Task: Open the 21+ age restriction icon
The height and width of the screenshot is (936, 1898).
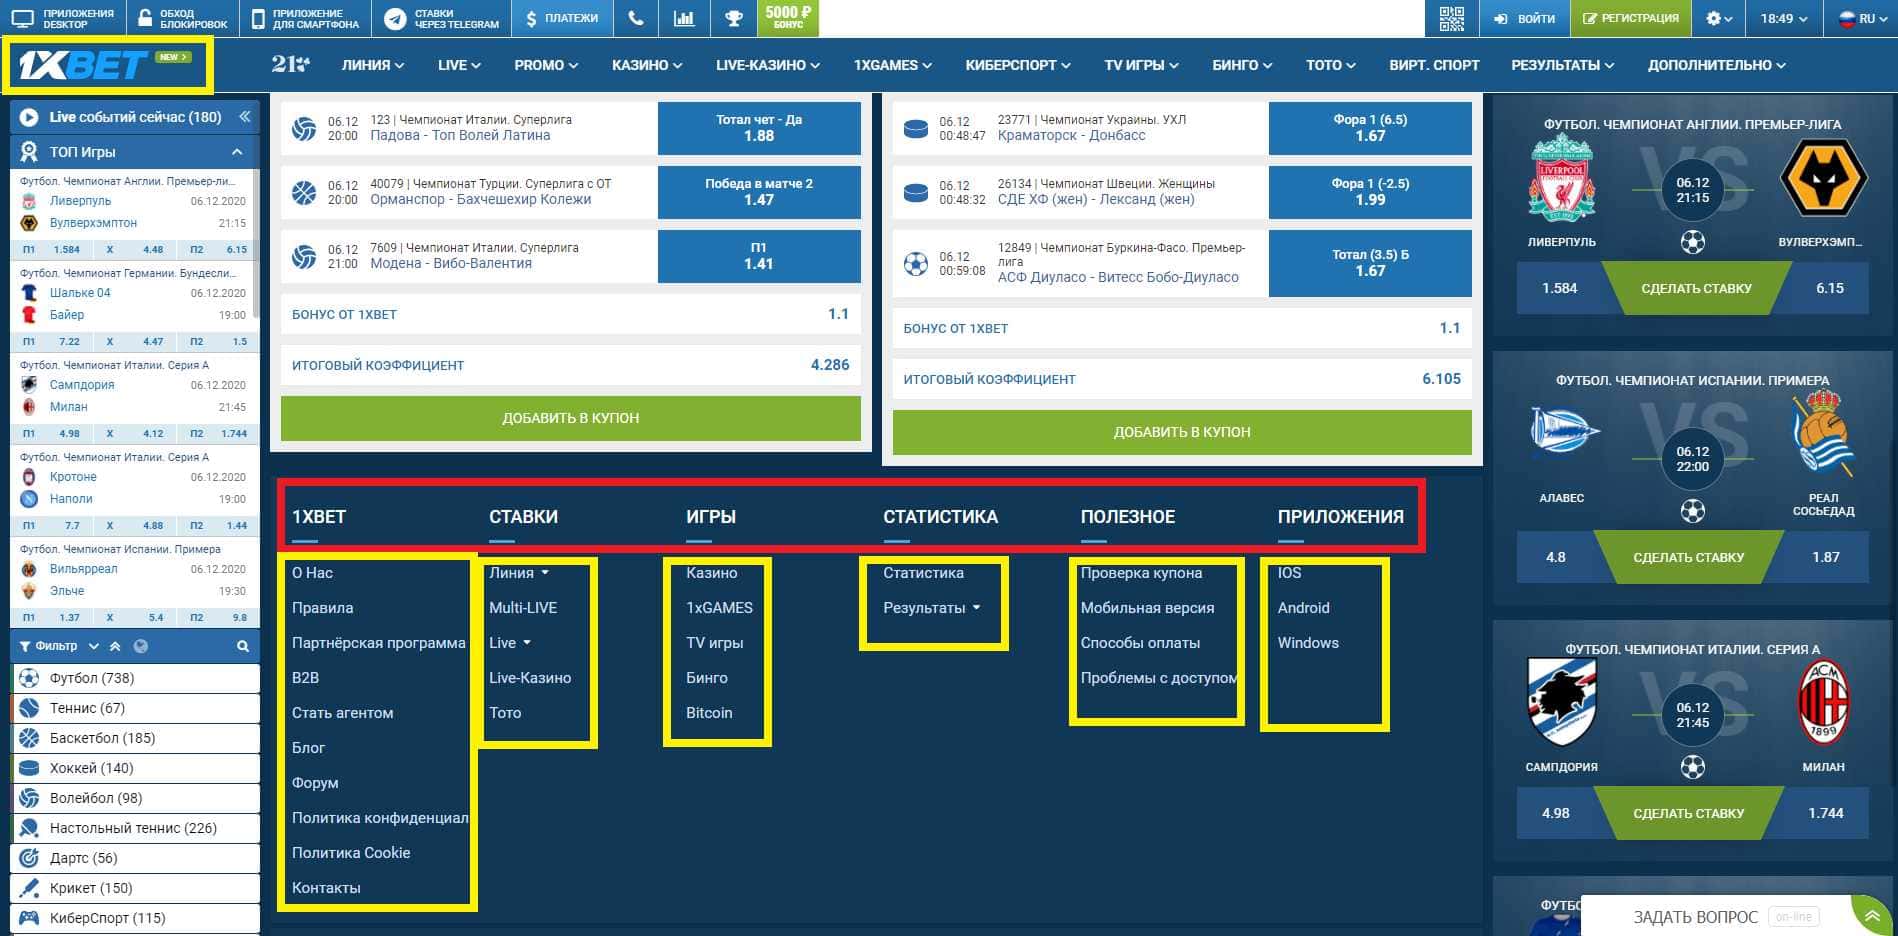Action: pos(290,64)
